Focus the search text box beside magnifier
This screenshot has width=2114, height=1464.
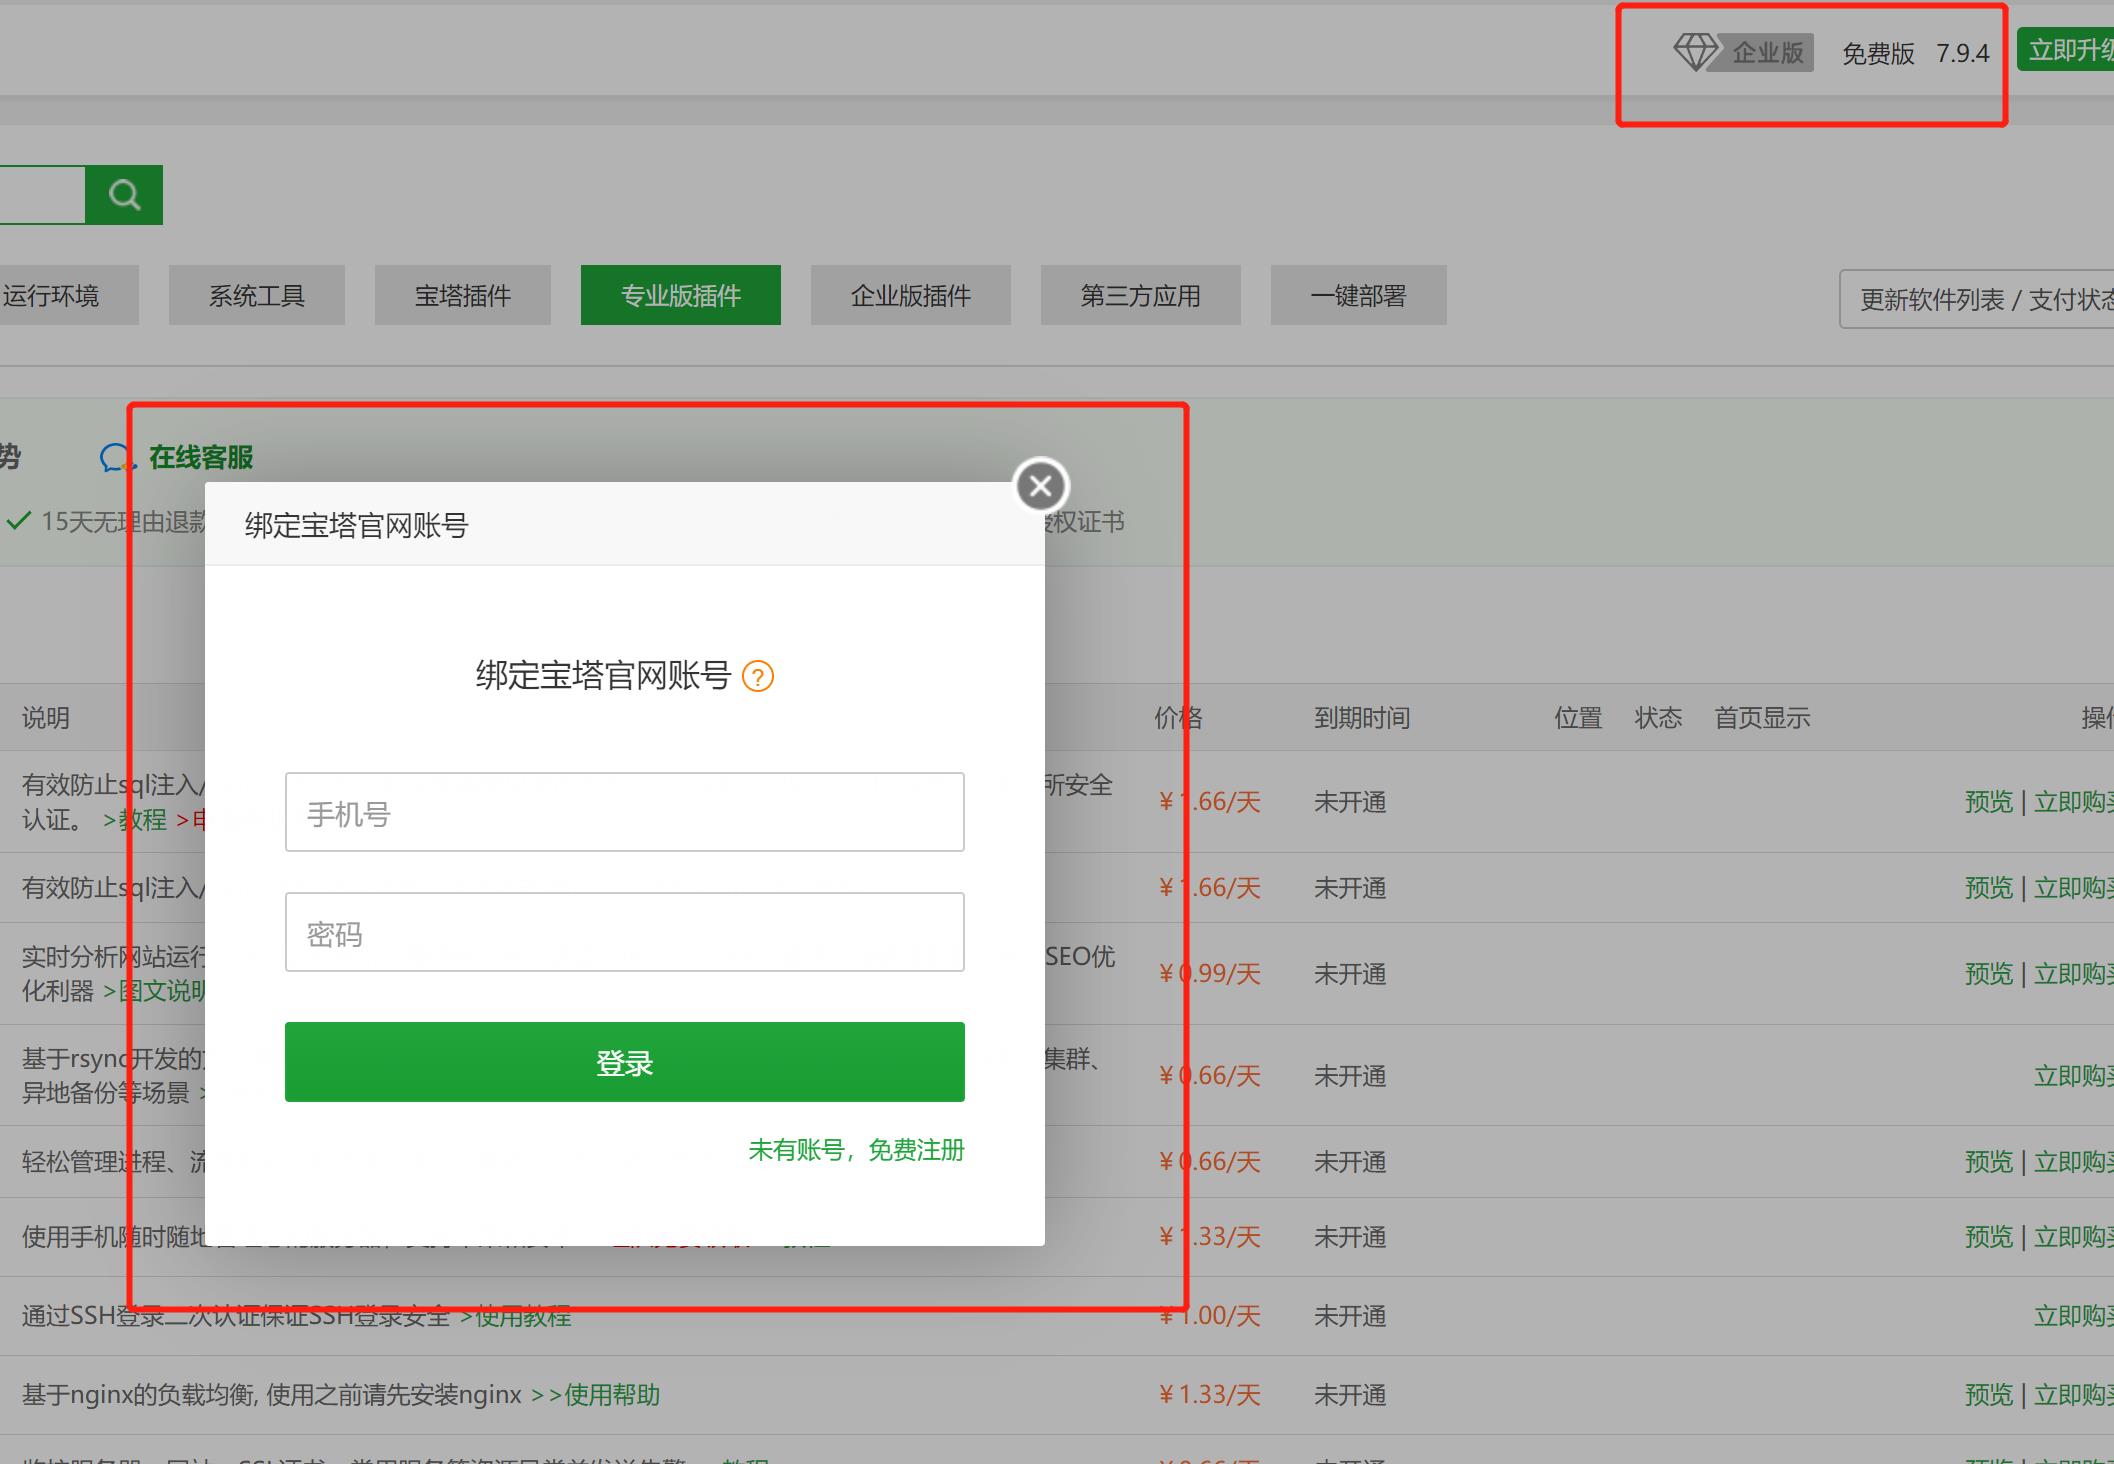point(42,195)
